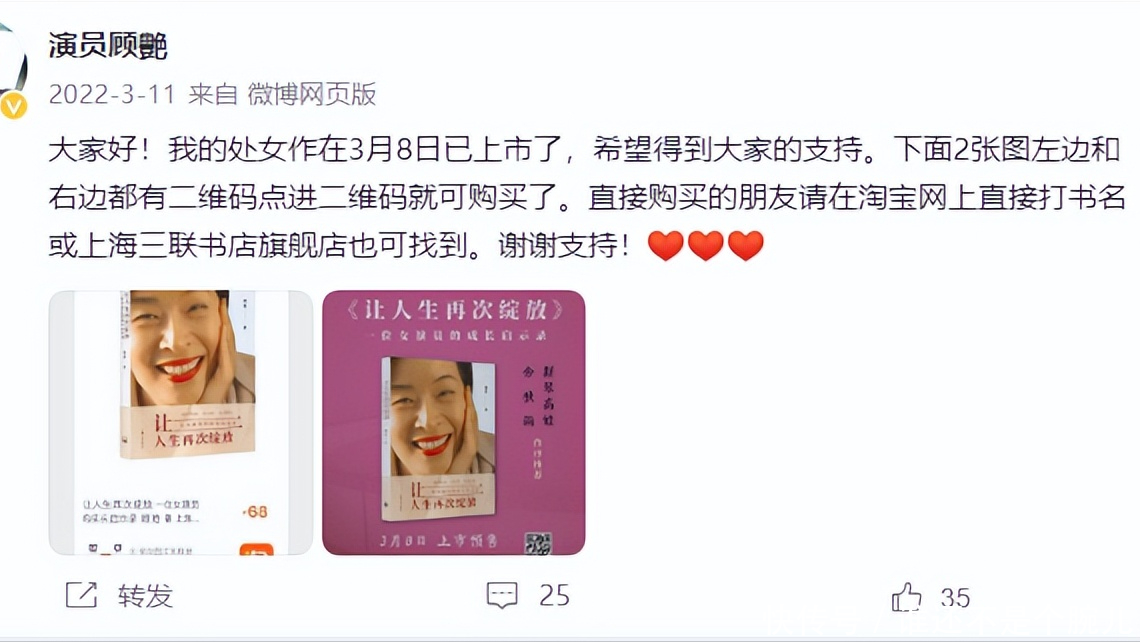The height and width of the screenshot is (642, 1140).
Task: Click the 《让人生再次绽放》 title in poster
Action: pyautogui.click(x=455, y=310)
